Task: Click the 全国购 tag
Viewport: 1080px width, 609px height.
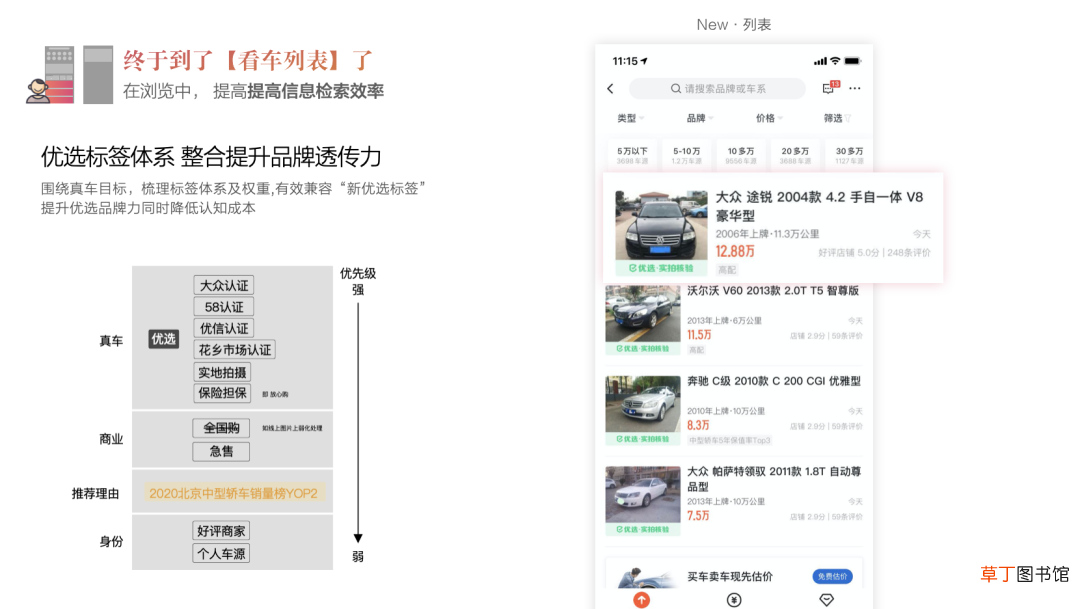Action: (x=221, y=428)
